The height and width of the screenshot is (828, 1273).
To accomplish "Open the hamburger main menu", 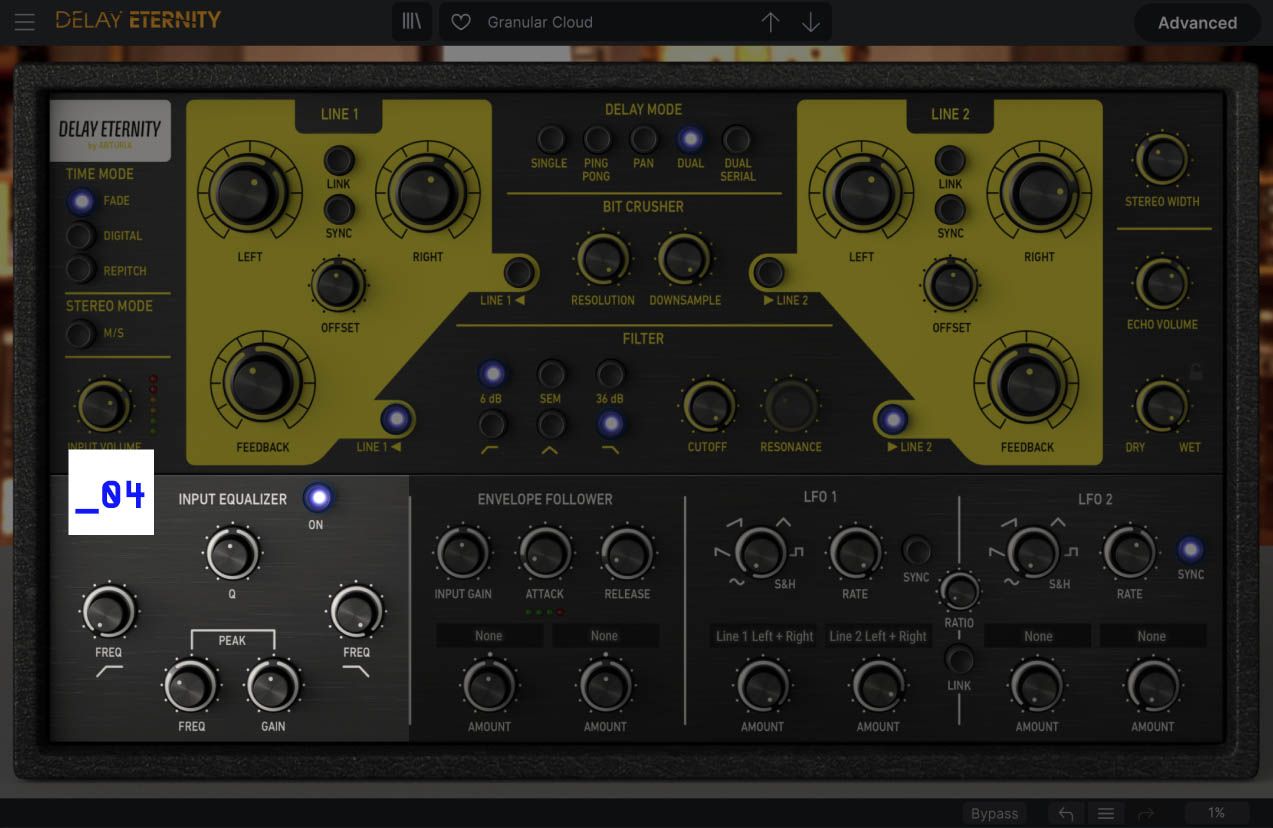I will (24, 21).
